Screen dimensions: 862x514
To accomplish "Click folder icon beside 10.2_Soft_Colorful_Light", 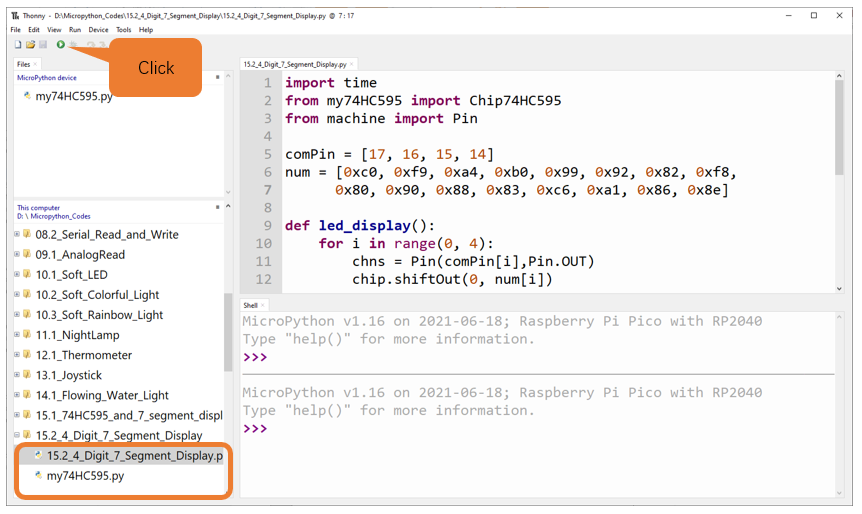I will (x=26, y=295).
